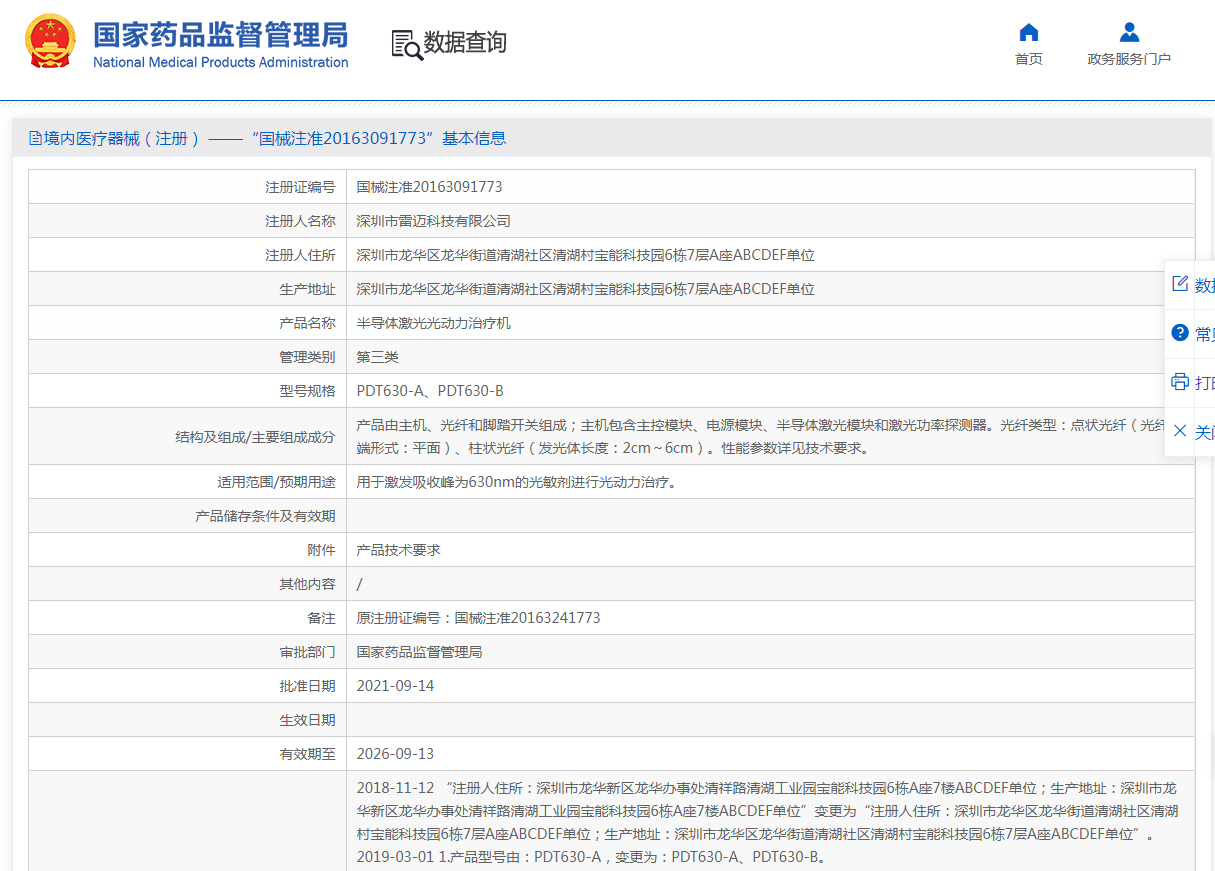Click the 生产地址 address value
This screenshot has width=1215, height=871.
586,289
